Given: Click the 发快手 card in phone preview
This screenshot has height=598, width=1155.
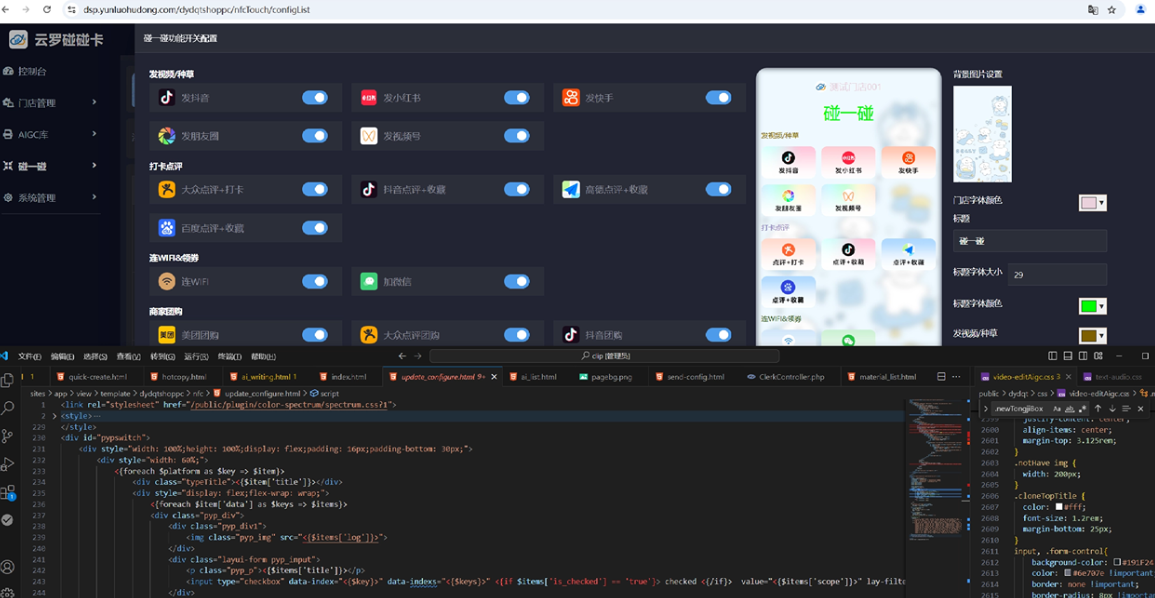Looking at the screenshot, I should (x=908, y=162).
